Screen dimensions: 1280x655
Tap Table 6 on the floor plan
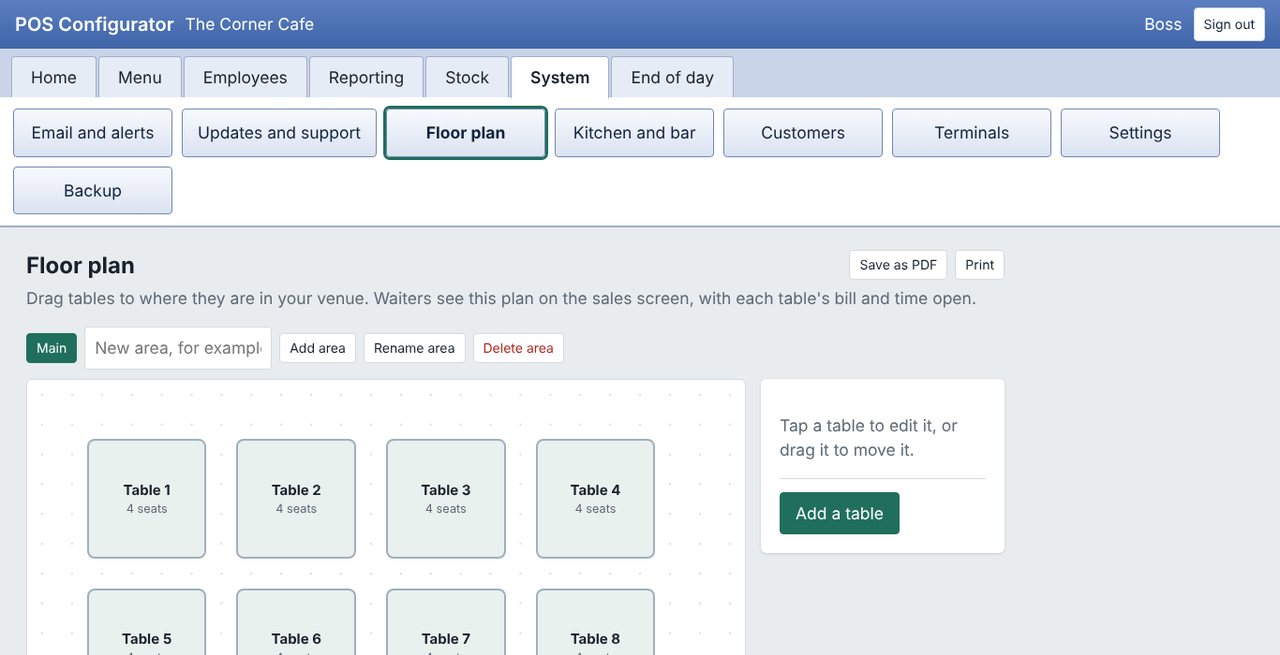pyautogui.click(x=296, y=622)
